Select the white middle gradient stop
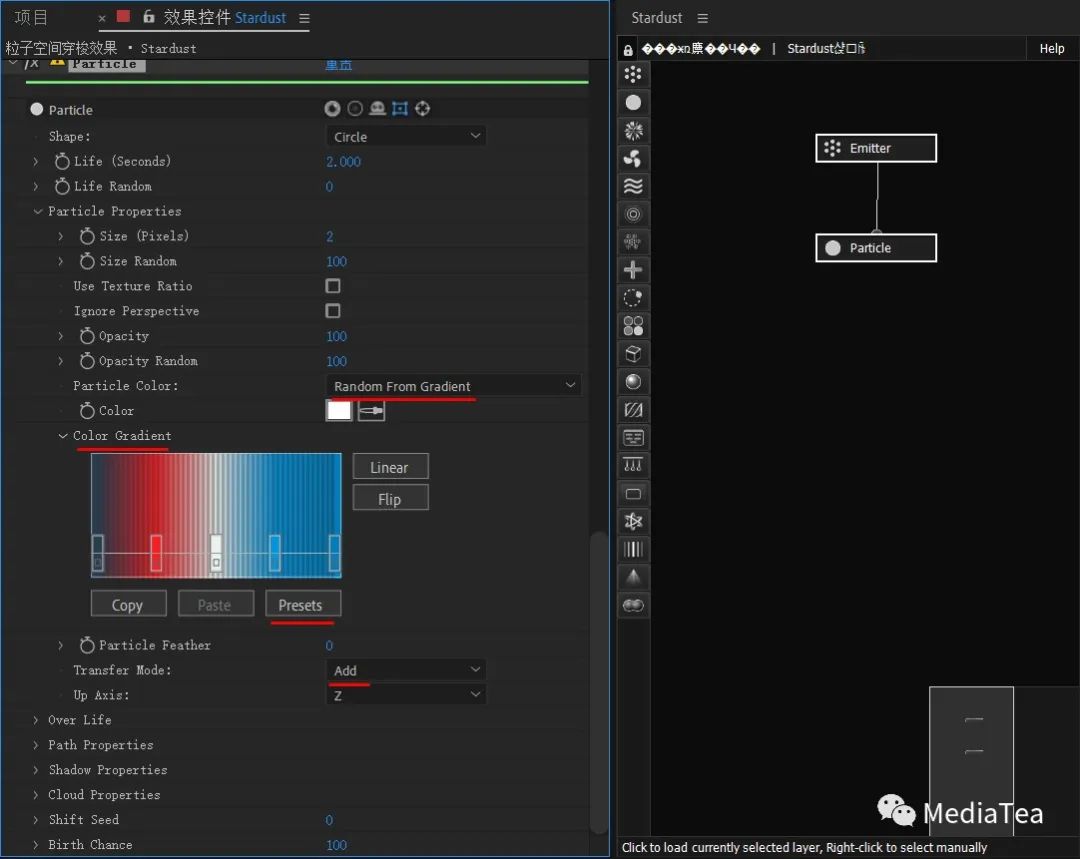 pyautogui.click(x=216, y=552)
